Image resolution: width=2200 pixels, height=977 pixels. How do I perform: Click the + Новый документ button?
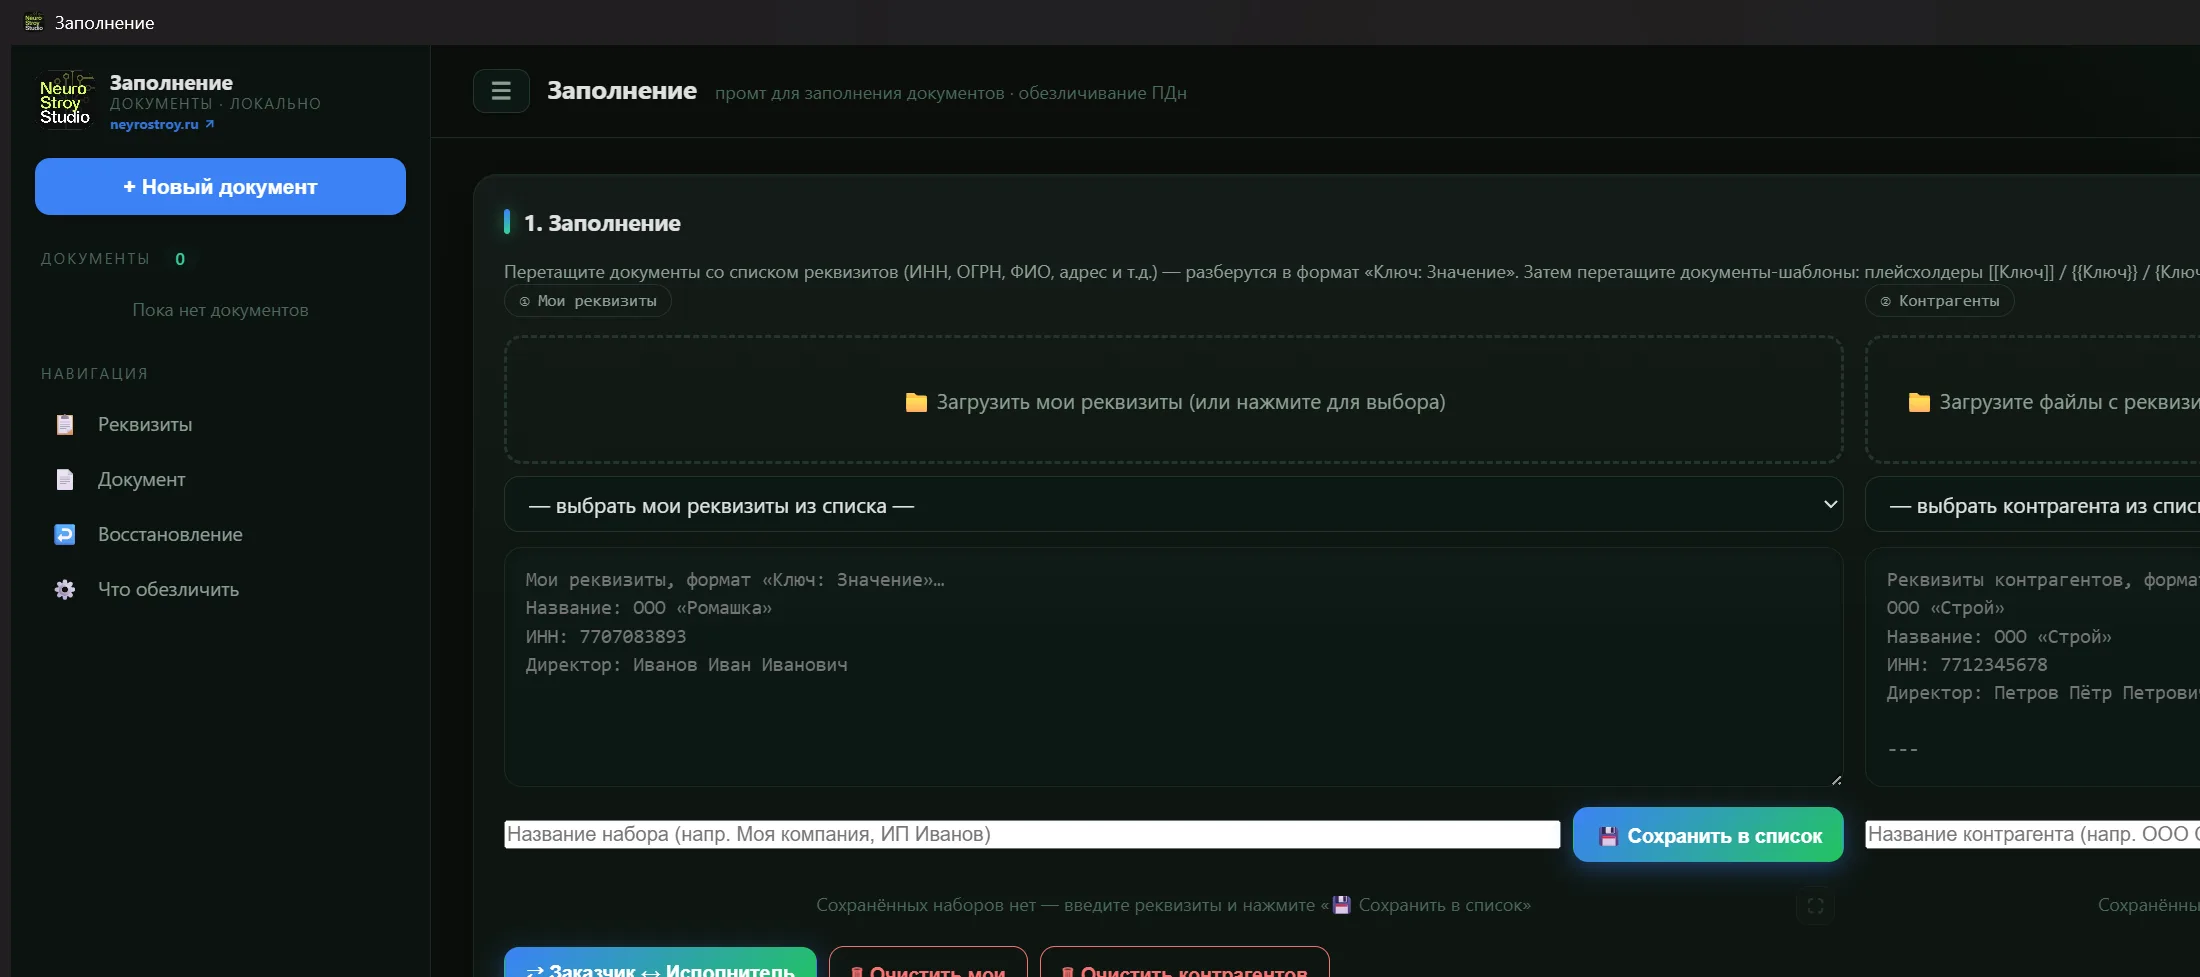pyautogui.click(x=220, y=186)
